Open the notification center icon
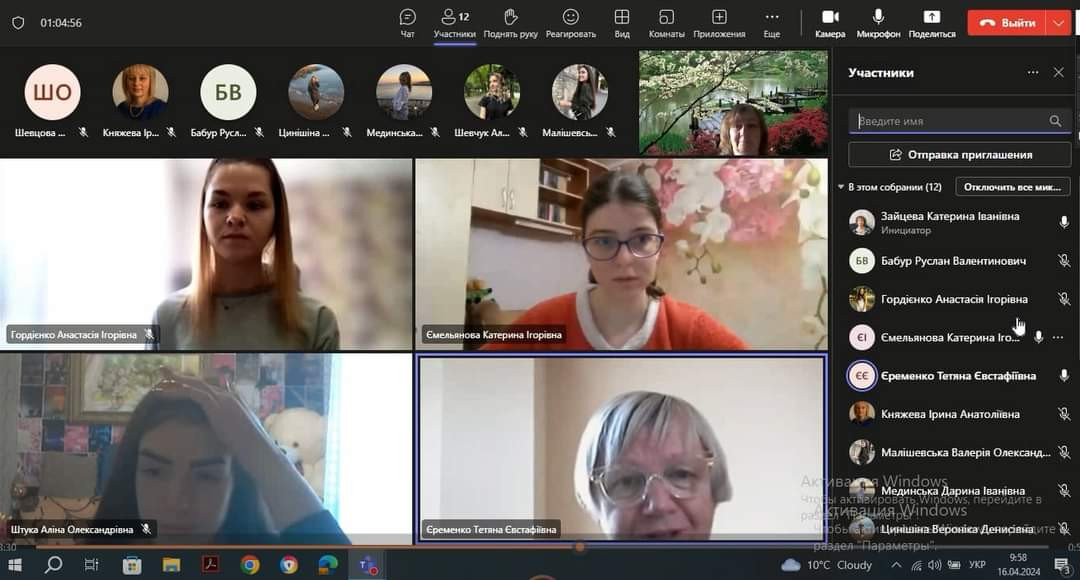Viewport: 1080px width, 580px height. pyautogui.click(x=1063, y=566)
